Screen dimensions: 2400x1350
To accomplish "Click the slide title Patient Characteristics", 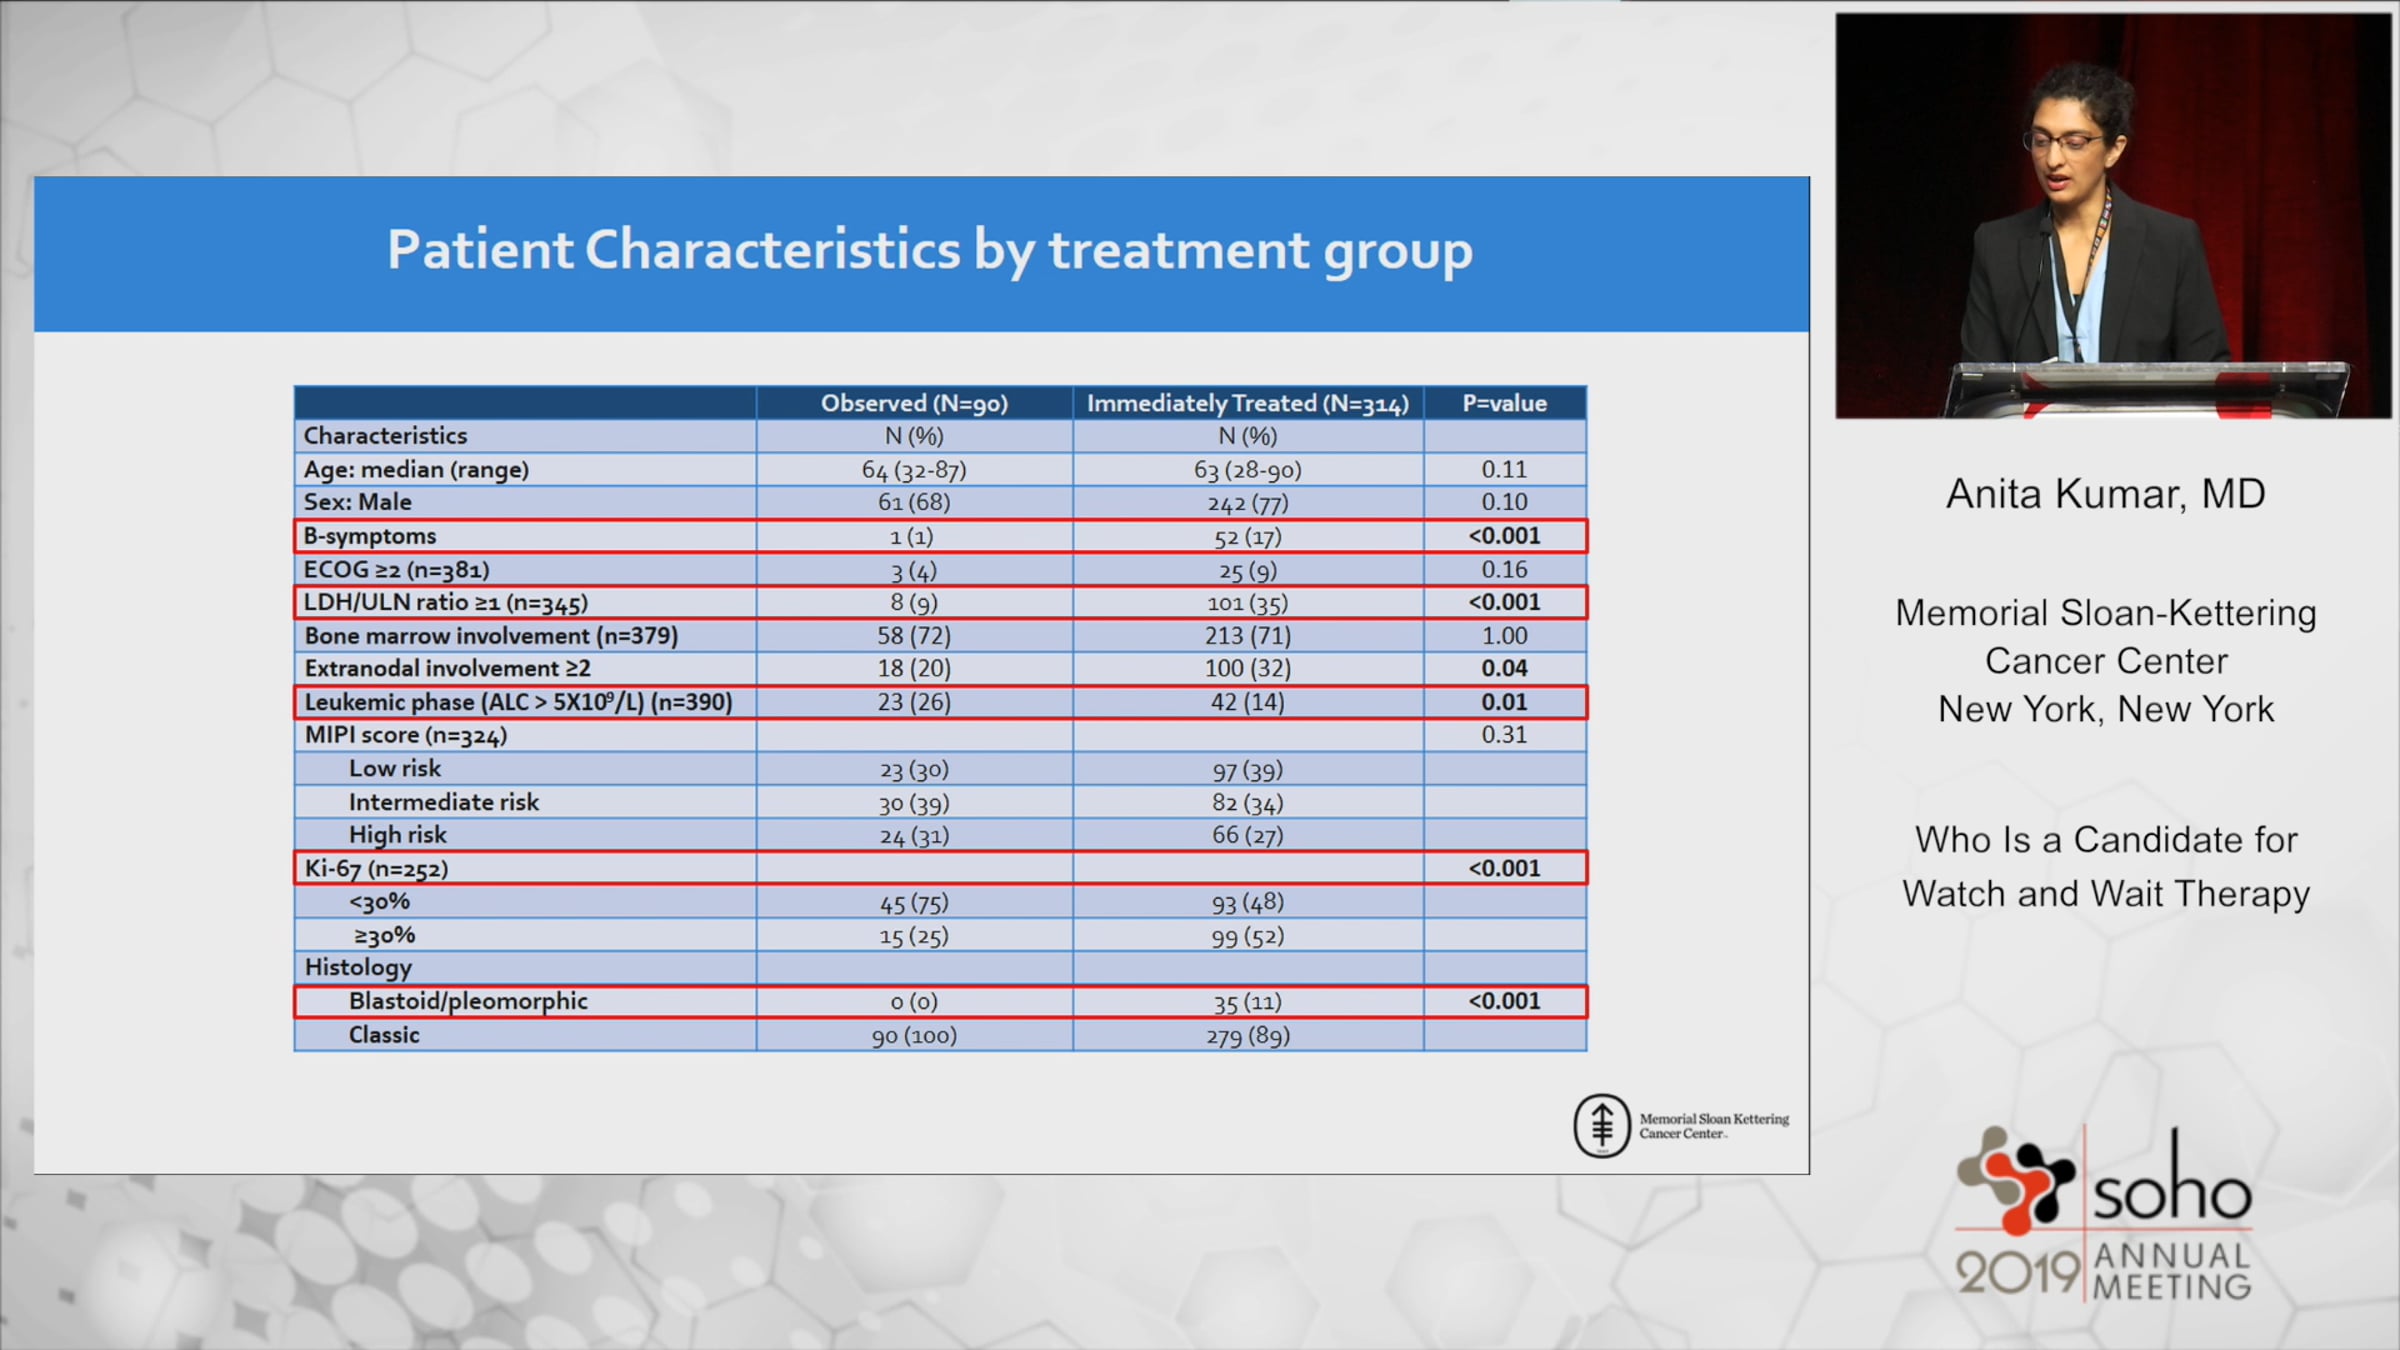I will pos(929,250).
